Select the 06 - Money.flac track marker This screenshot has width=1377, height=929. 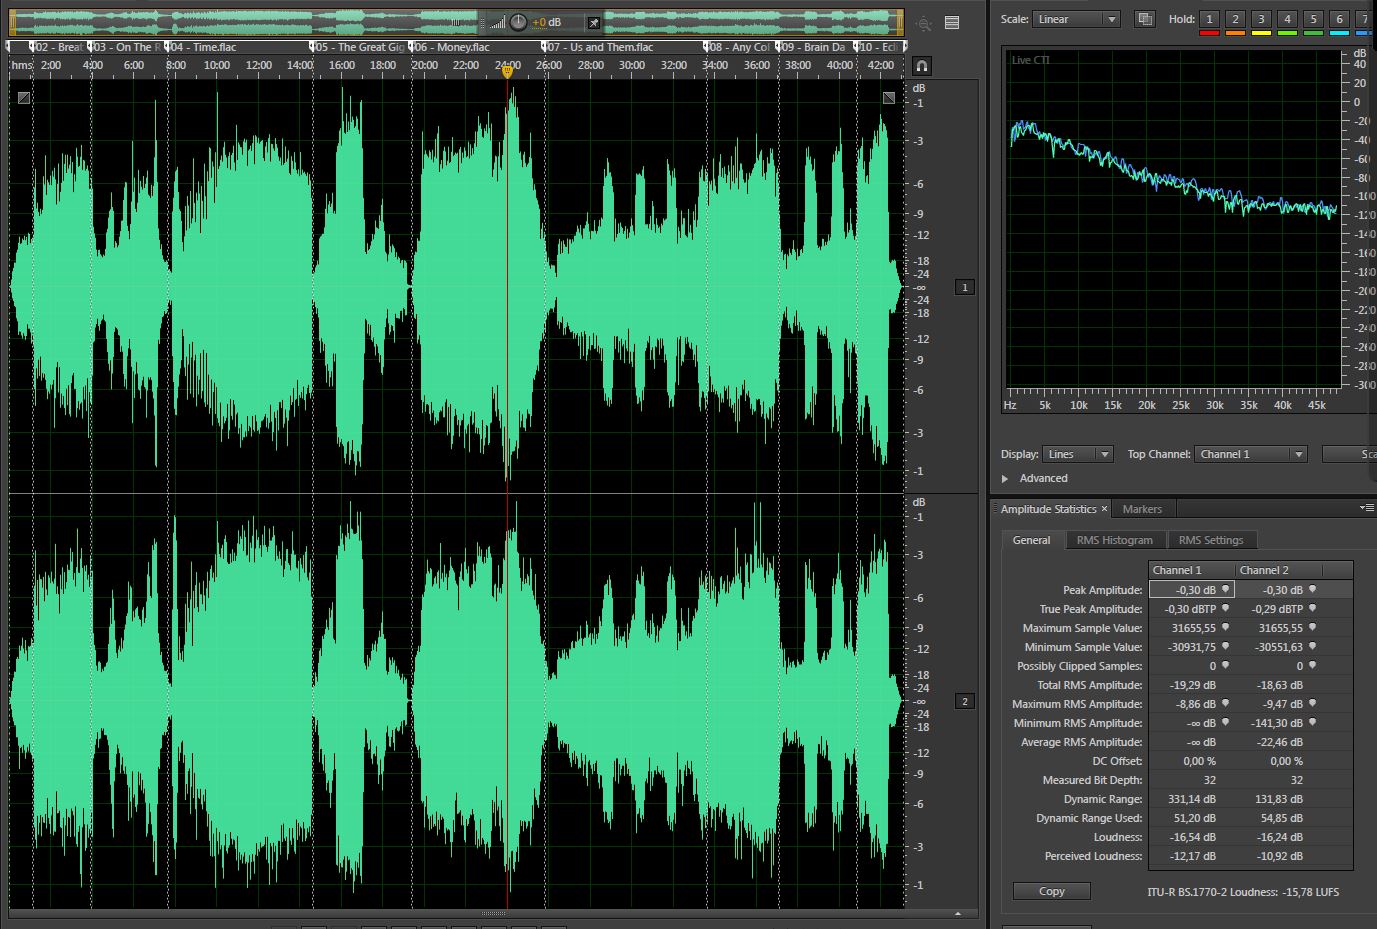pos(450,47)
